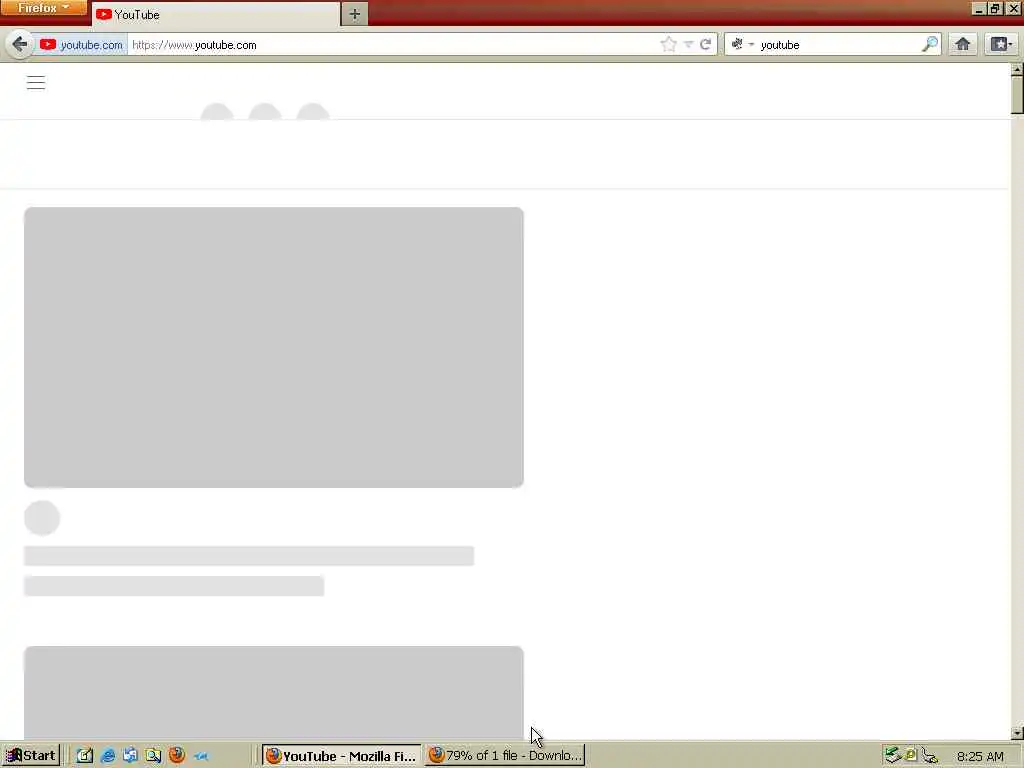The height and width of the screenshot is (768, 1024).
Task: Open the 79% of 1 file Downloads window
Action: click(505, 756)
